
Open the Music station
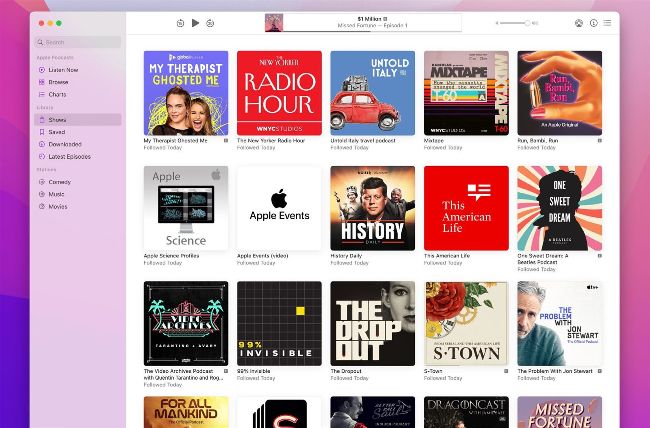pos(57,194)
